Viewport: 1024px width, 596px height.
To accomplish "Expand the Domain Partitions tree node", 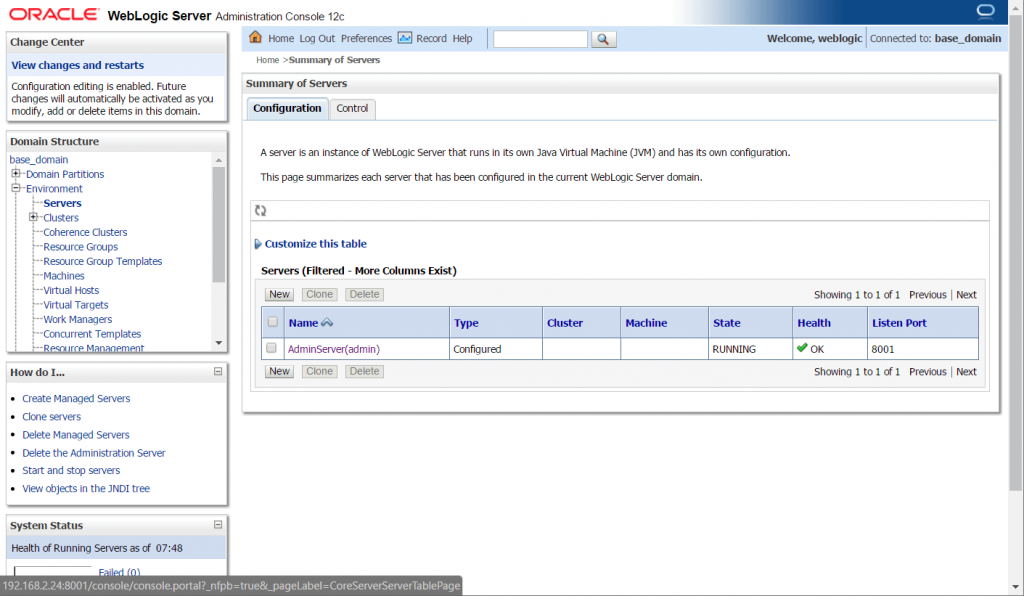I will (x=16, y=173).
